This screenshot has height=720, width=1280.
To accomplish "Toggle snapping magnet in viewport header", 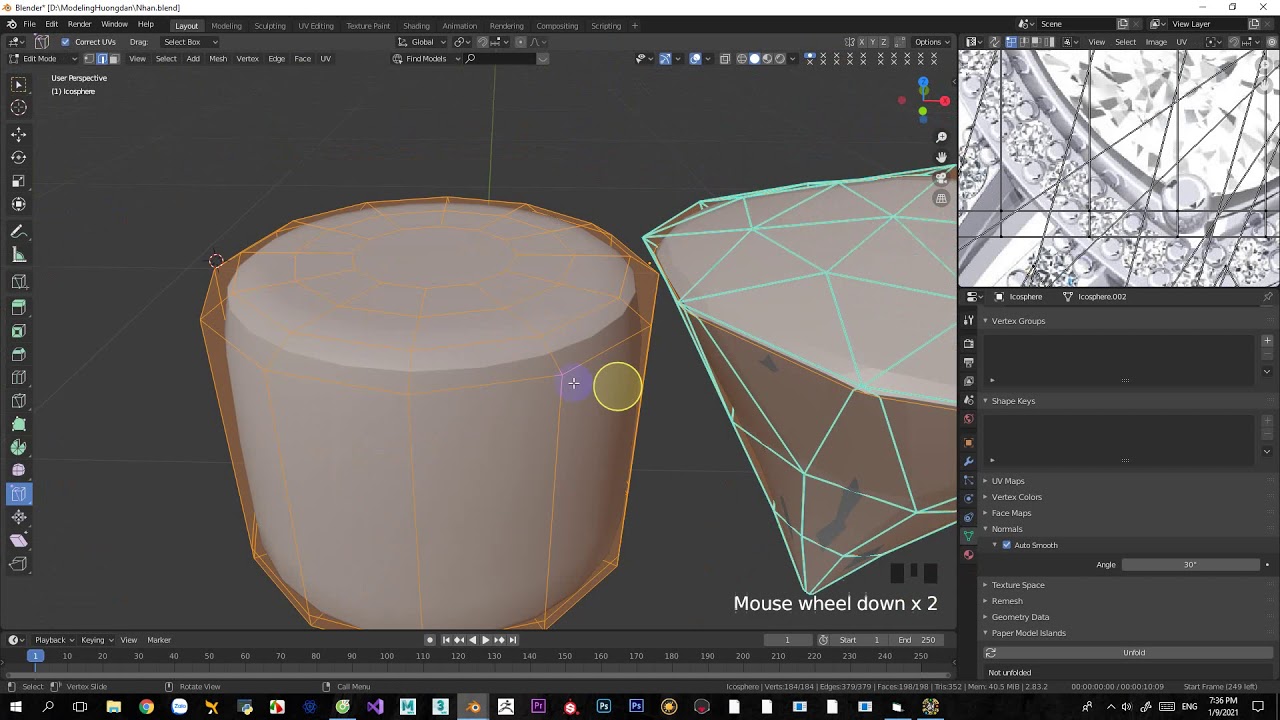I will click(x=482, y=42).
